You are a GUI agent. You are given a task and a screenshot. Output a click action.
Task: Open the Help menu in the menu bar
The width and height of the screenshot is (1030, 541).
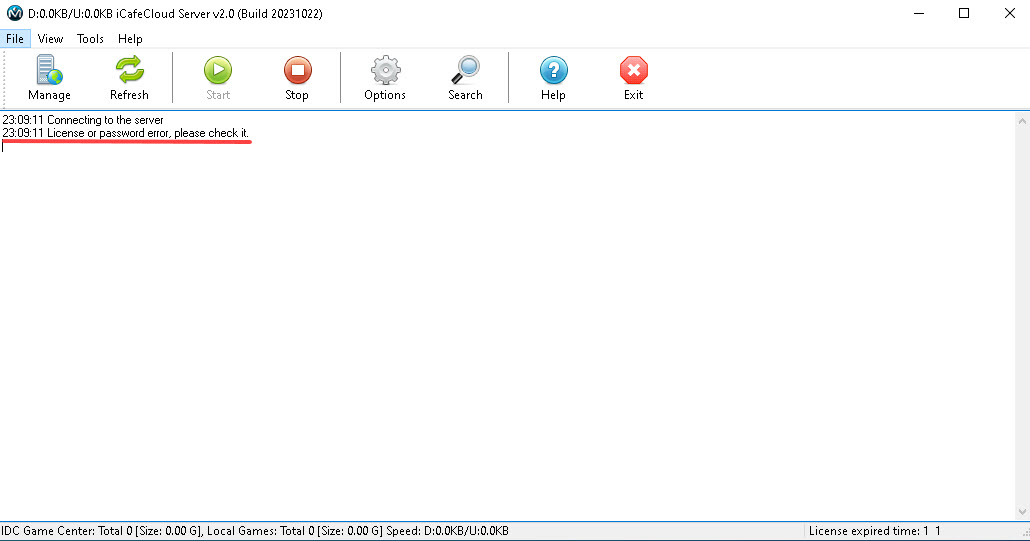point(130,38)
